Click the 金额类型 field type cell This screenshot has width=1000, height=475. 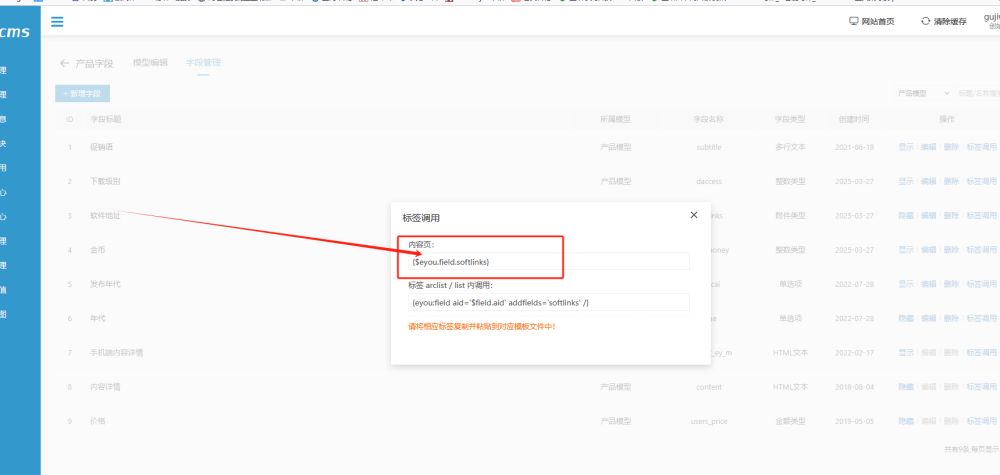click(790, 421)
